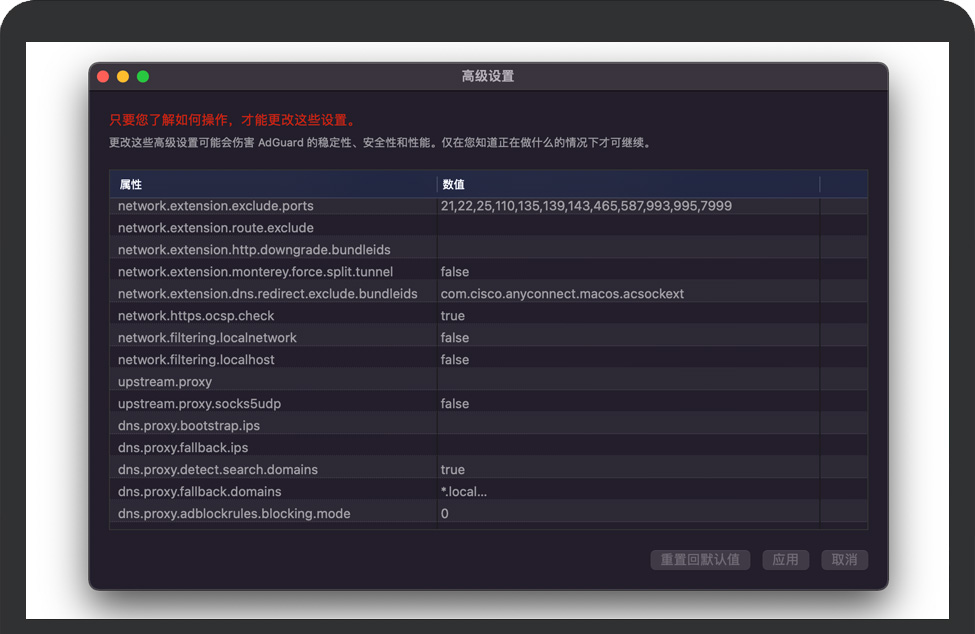
Task: Select the network.extension.route.exclude property
Action: 216,228
